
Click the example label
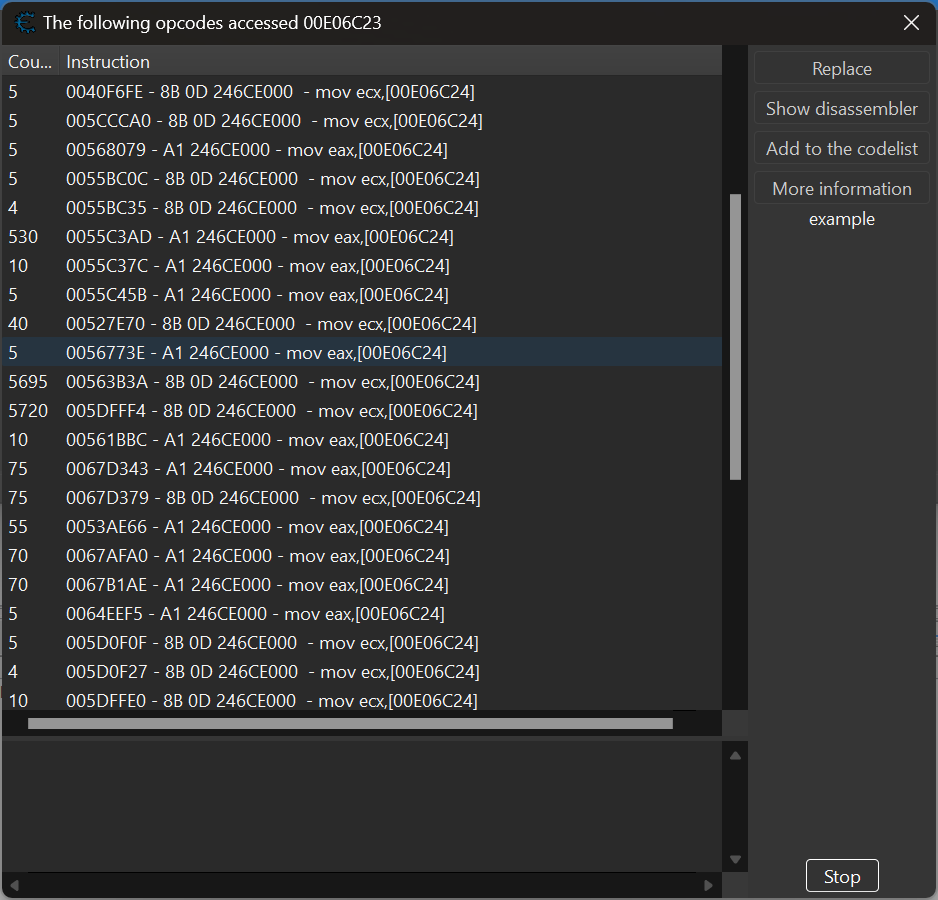(x=841, y=219)
